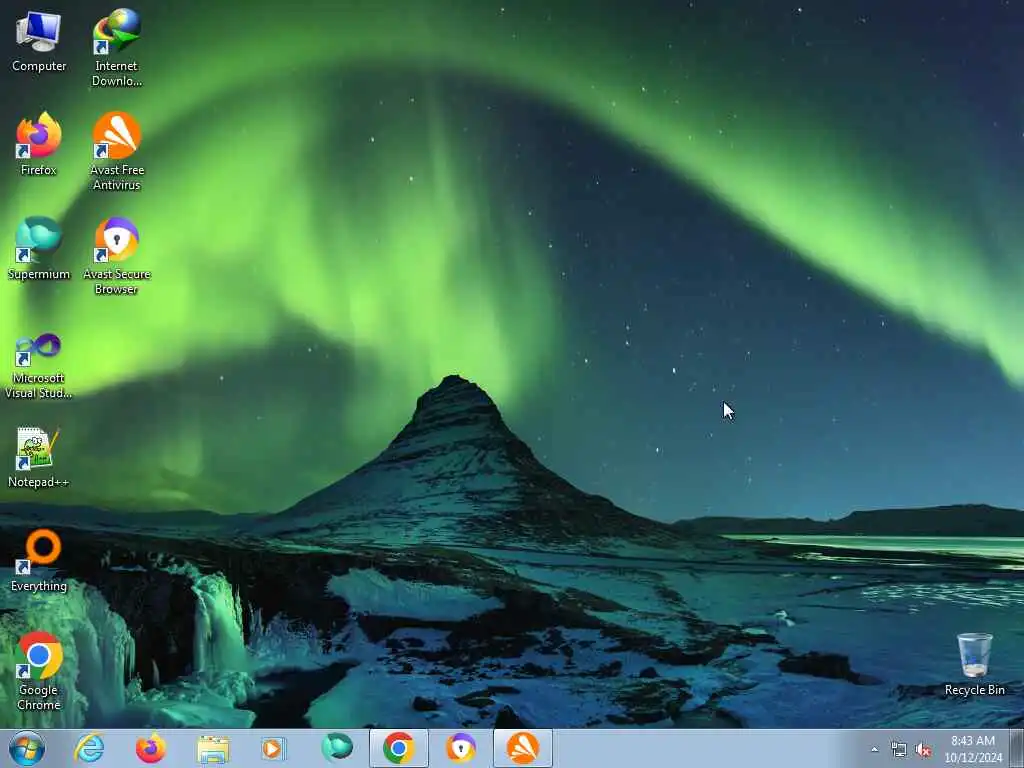Launch Firefox from the taskbar
Image resolution: width=1024 pixels, height=768 pixels.
[x=151, y=748]
